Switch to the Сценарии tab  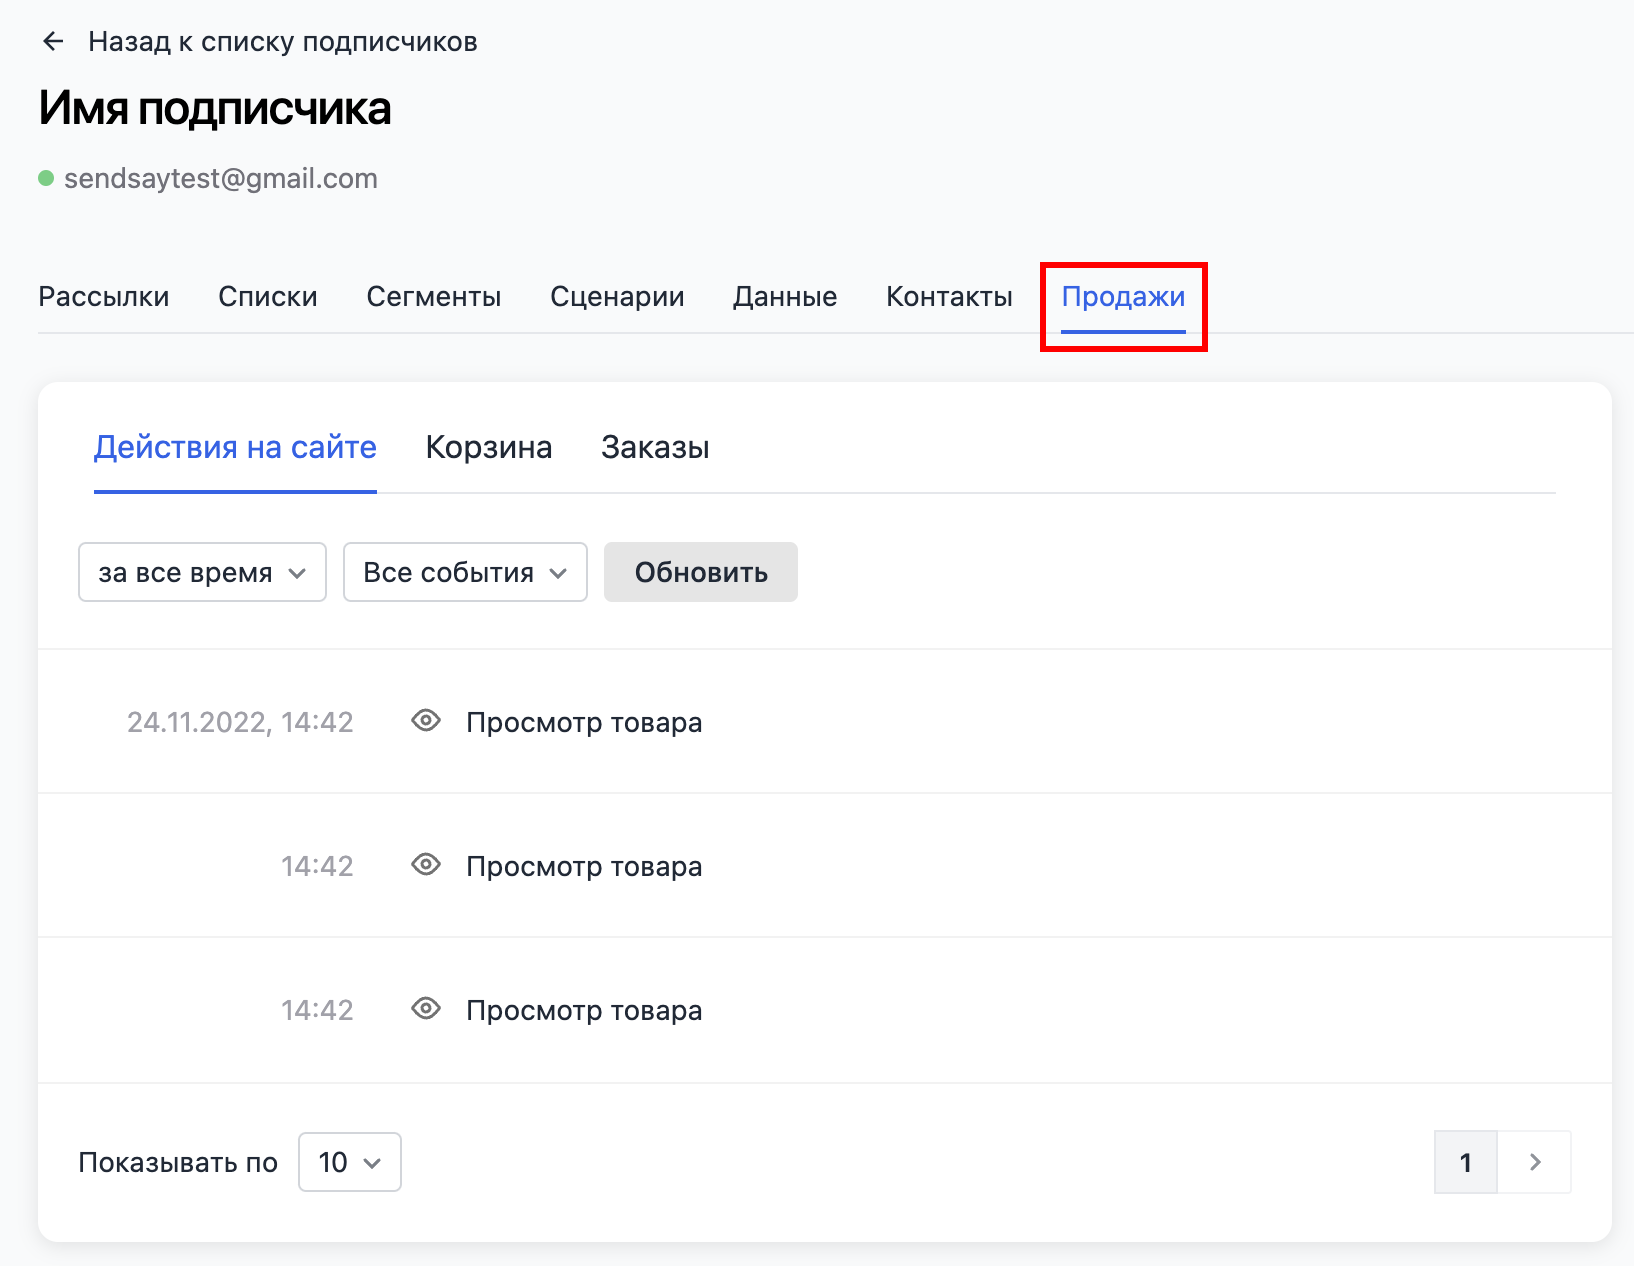[617, 297]
